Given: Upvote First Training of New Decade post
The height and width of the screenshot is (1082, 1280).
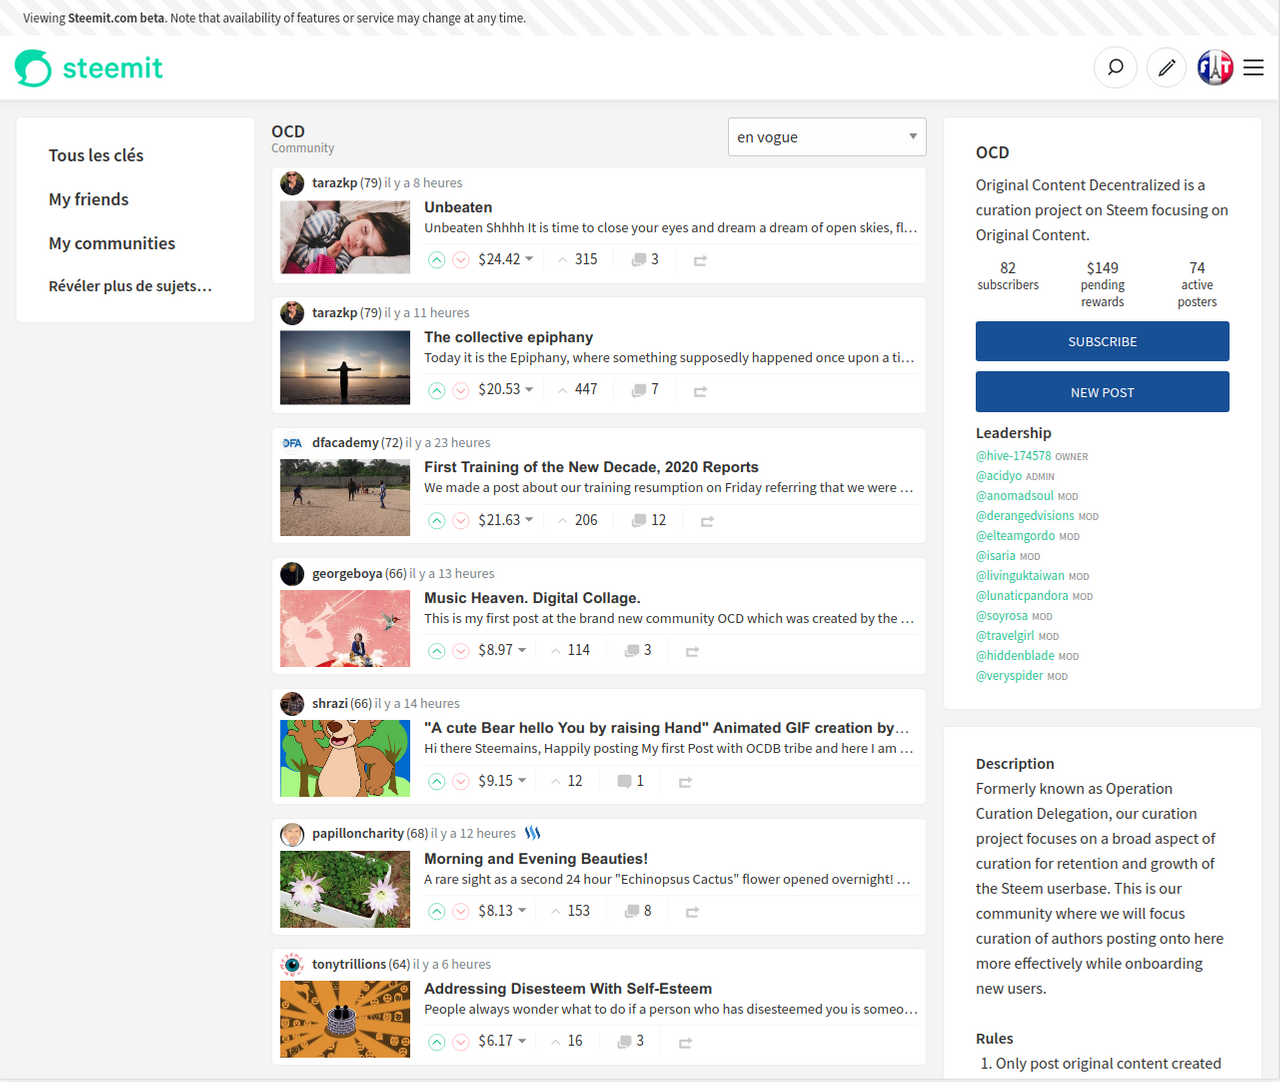Looking at the screenshot, I should click(437, 521).
